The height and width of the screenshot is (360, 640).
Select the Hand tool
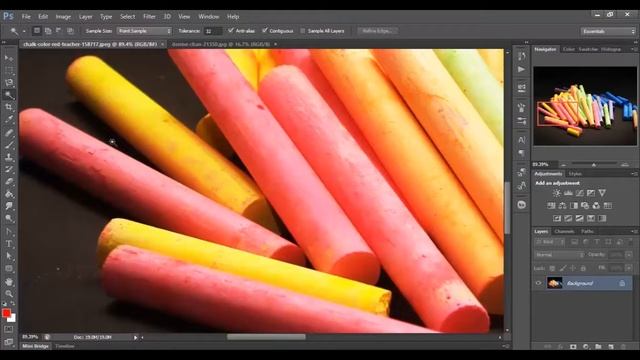[9, 281]
